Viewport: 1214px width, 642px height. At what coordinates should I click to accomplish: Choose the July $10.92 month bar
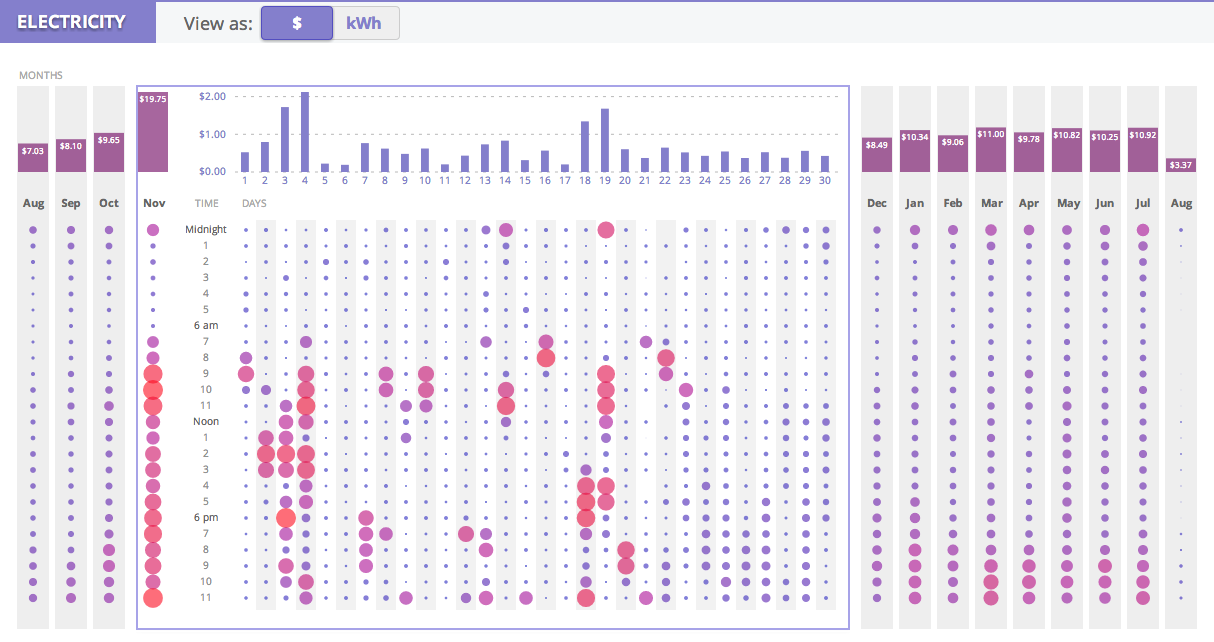(1143, 149)
